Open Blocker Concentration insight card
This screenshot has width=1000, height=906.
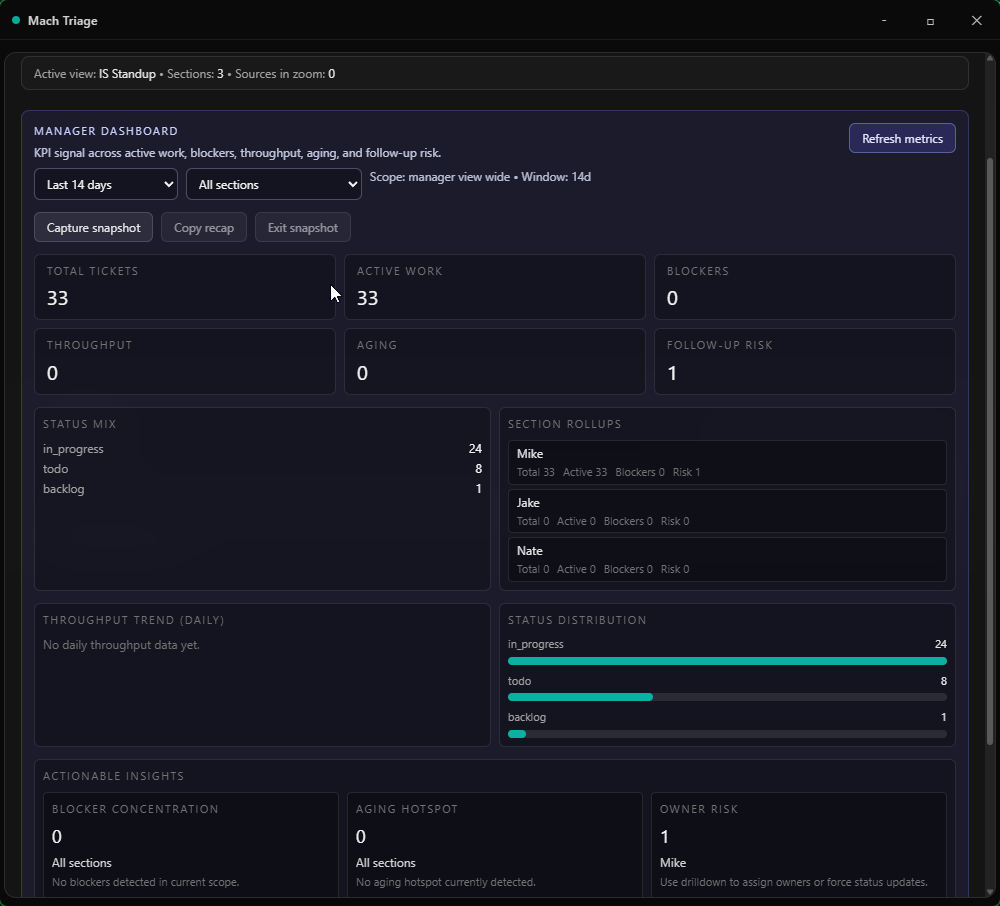click(x=191, y=845)
